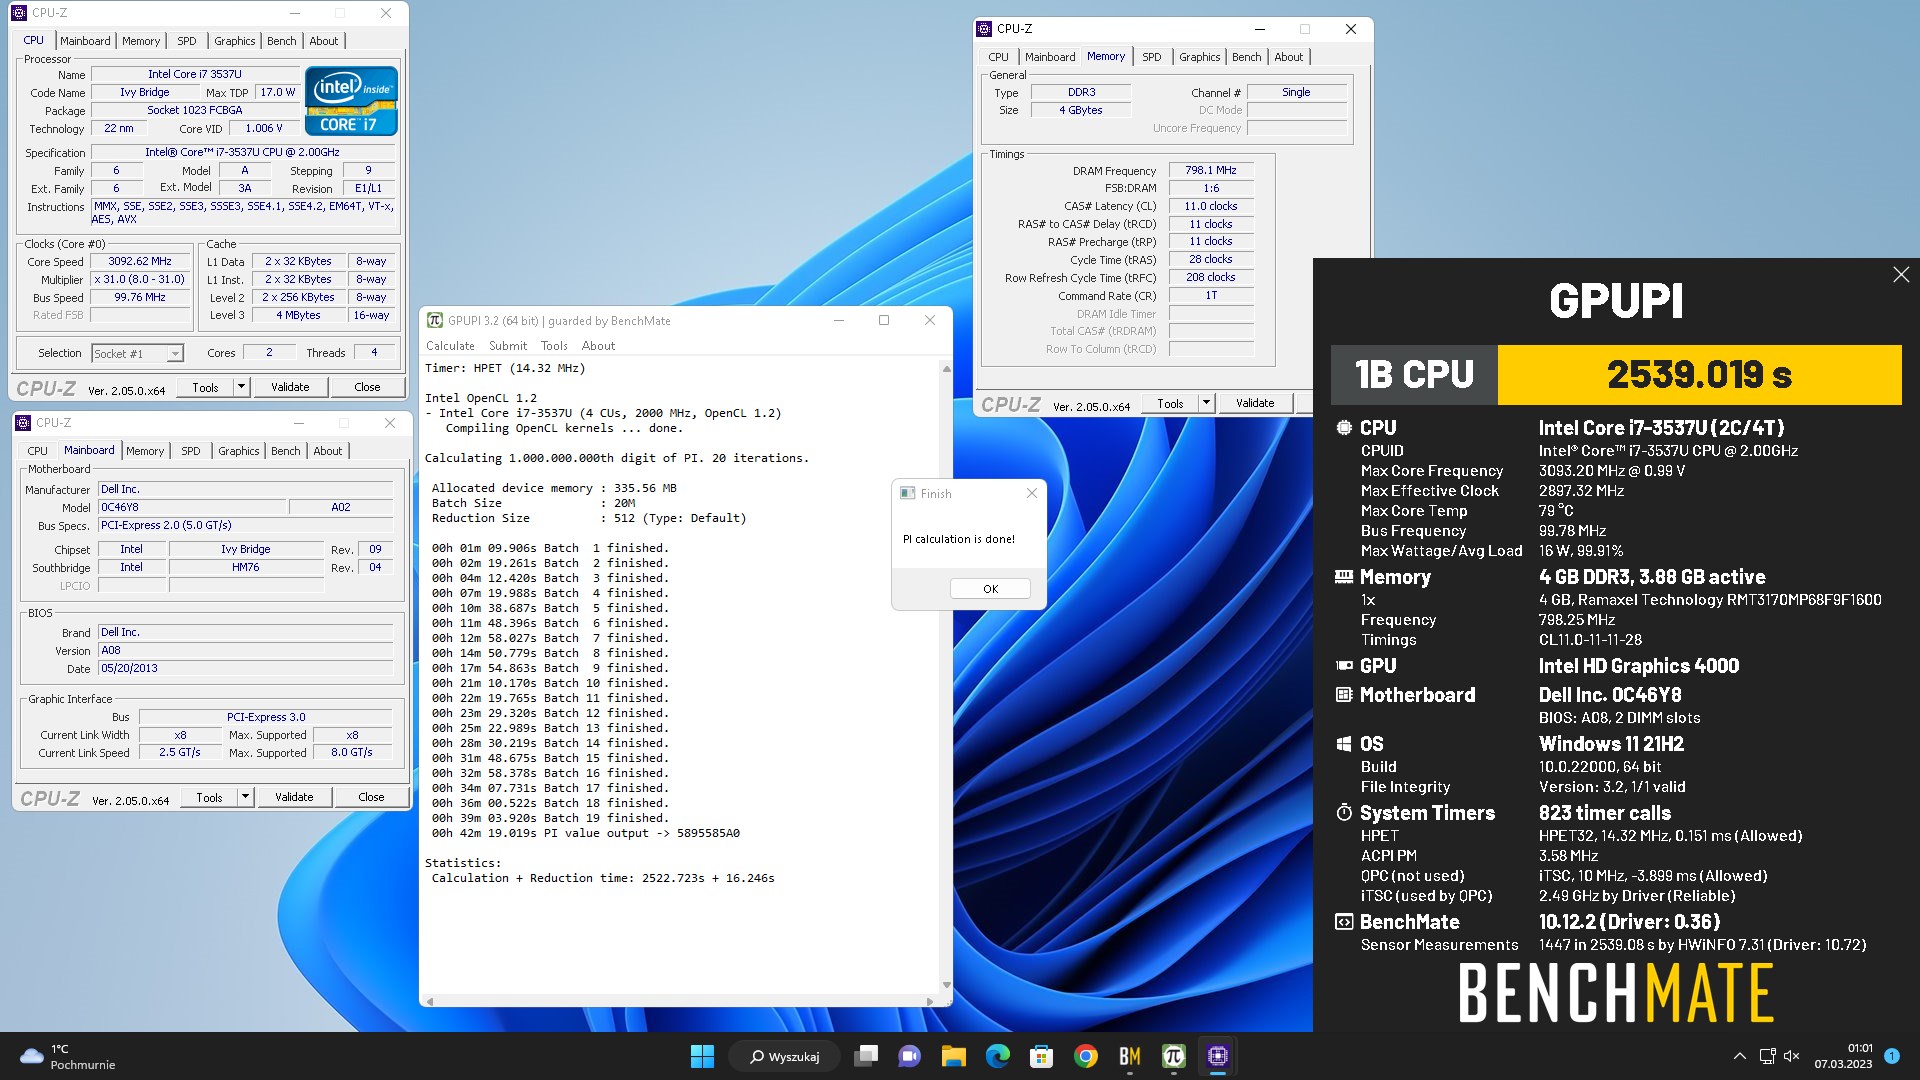Switch to BenchMate taskbar icon
Image resolution: width=1920 pixels, height=1080 pixels.
(x=1129, y=1056)
